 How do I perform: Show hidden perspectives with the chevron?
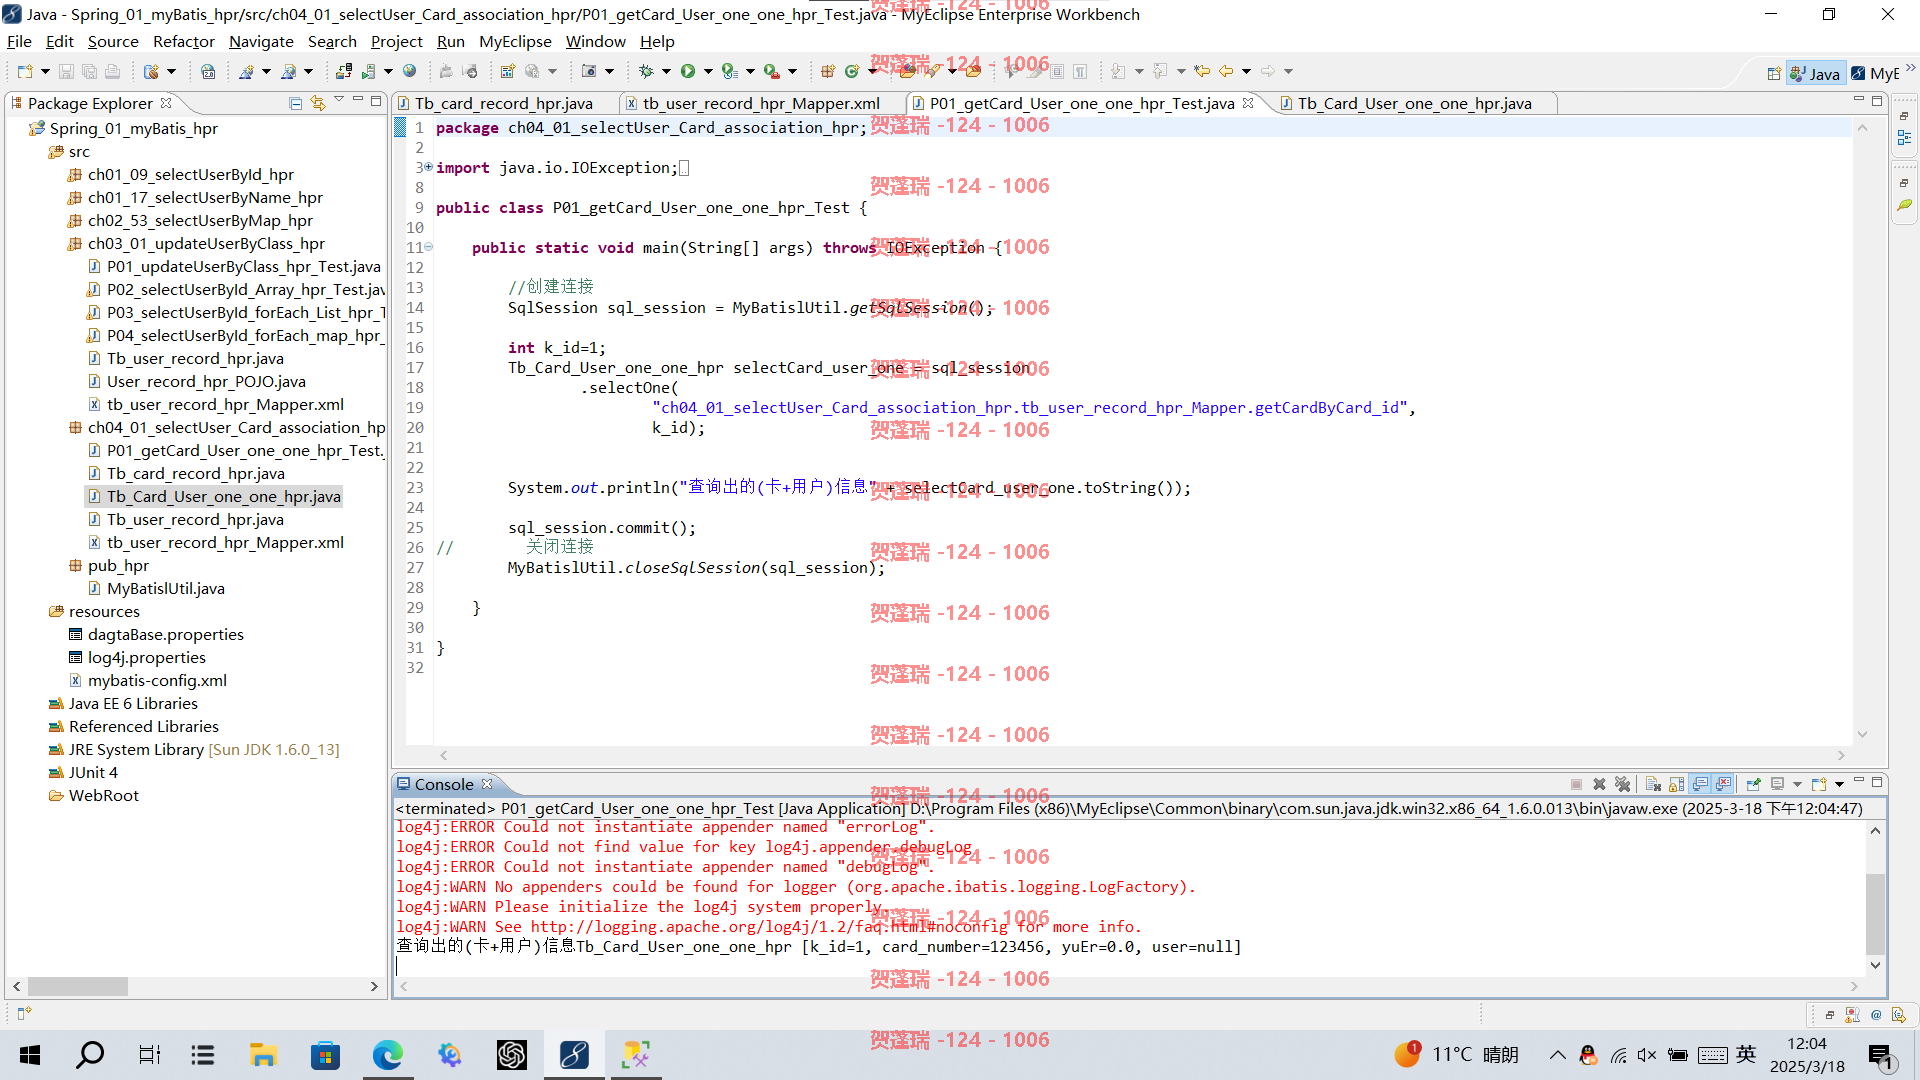tap(1911, 68)
